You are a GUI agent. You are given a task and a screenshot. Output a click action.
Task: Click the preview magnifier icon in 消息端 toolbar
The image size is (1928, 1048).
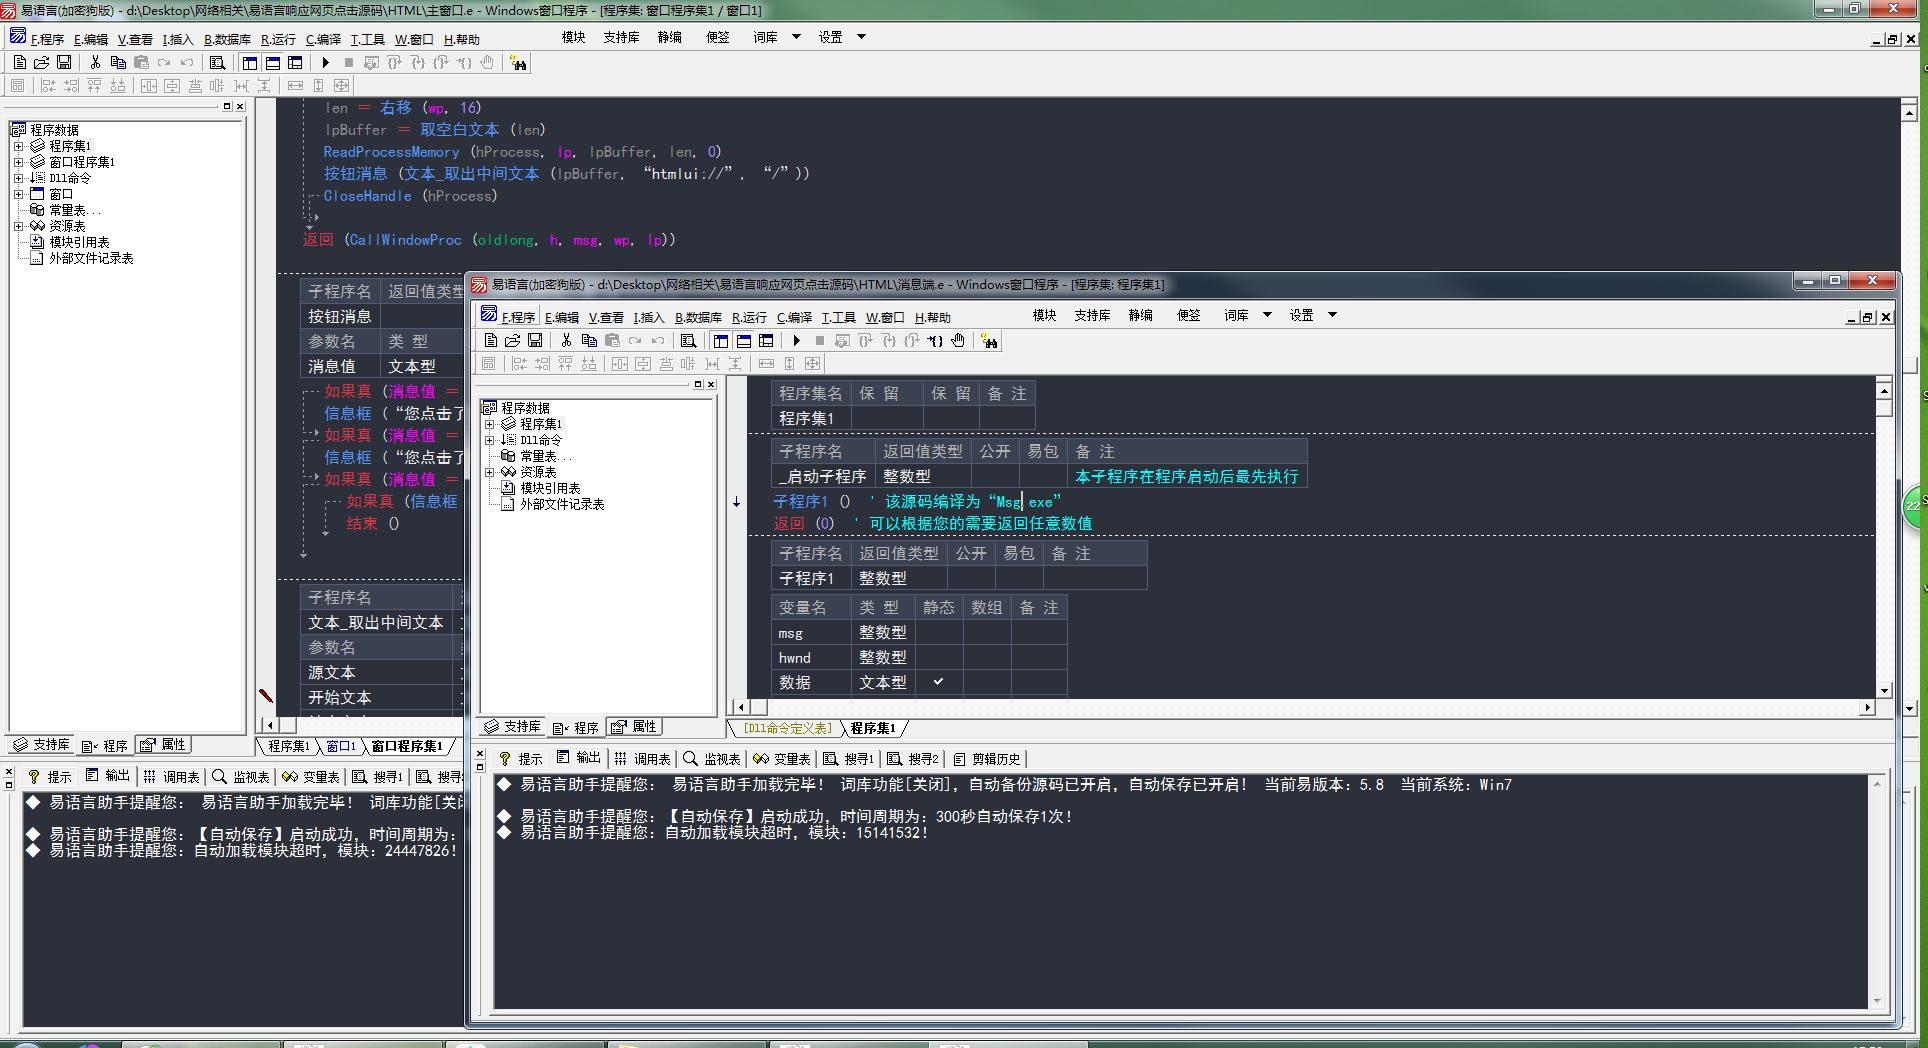tap(688, 341)
